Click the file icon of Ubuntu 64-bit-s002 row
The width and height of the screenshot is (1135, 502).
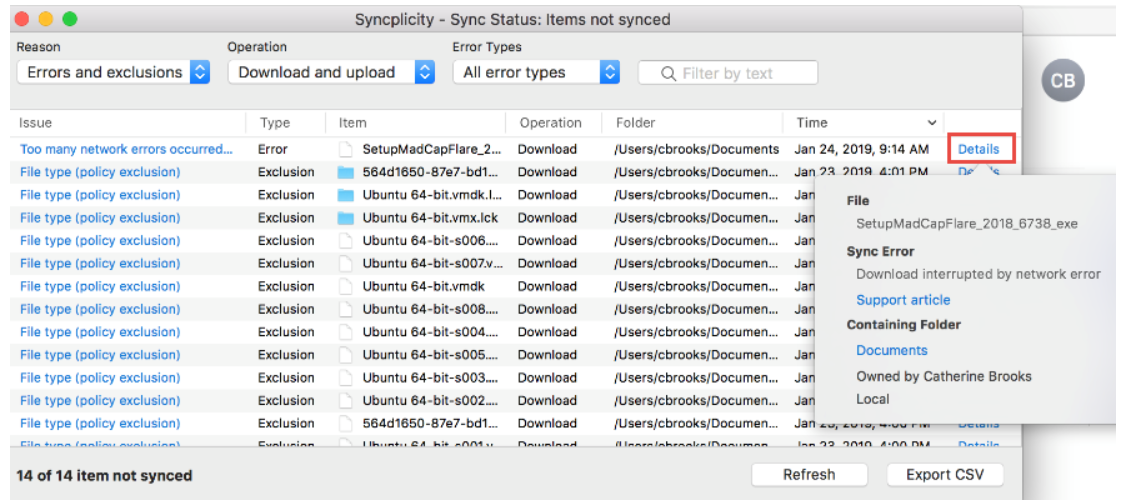(345, 401)
